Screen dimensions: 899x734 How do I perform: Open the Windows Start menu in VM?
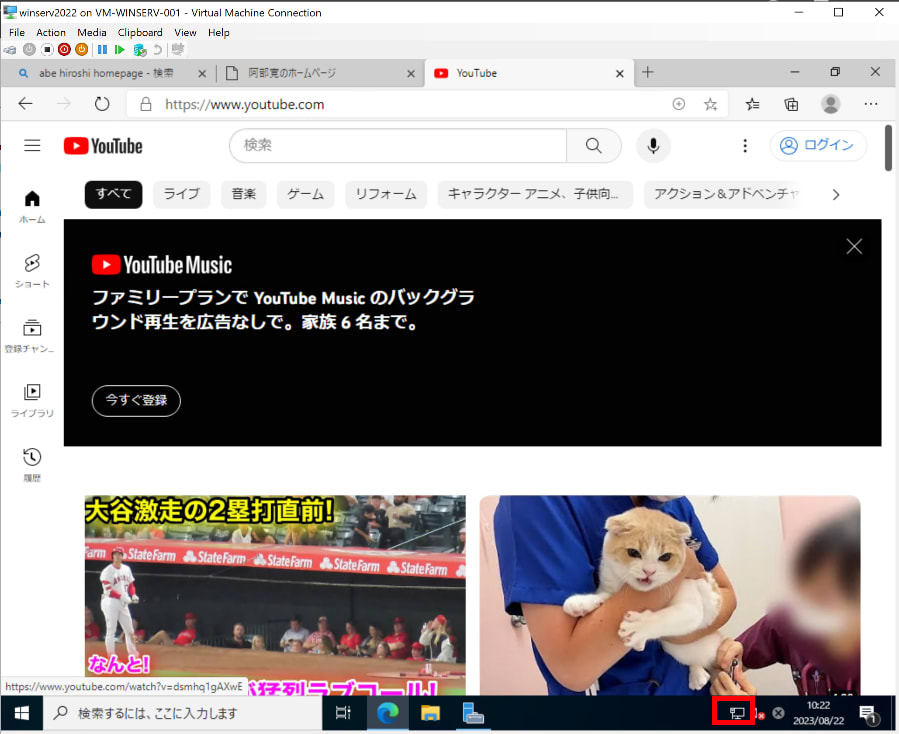coord(21,713)
